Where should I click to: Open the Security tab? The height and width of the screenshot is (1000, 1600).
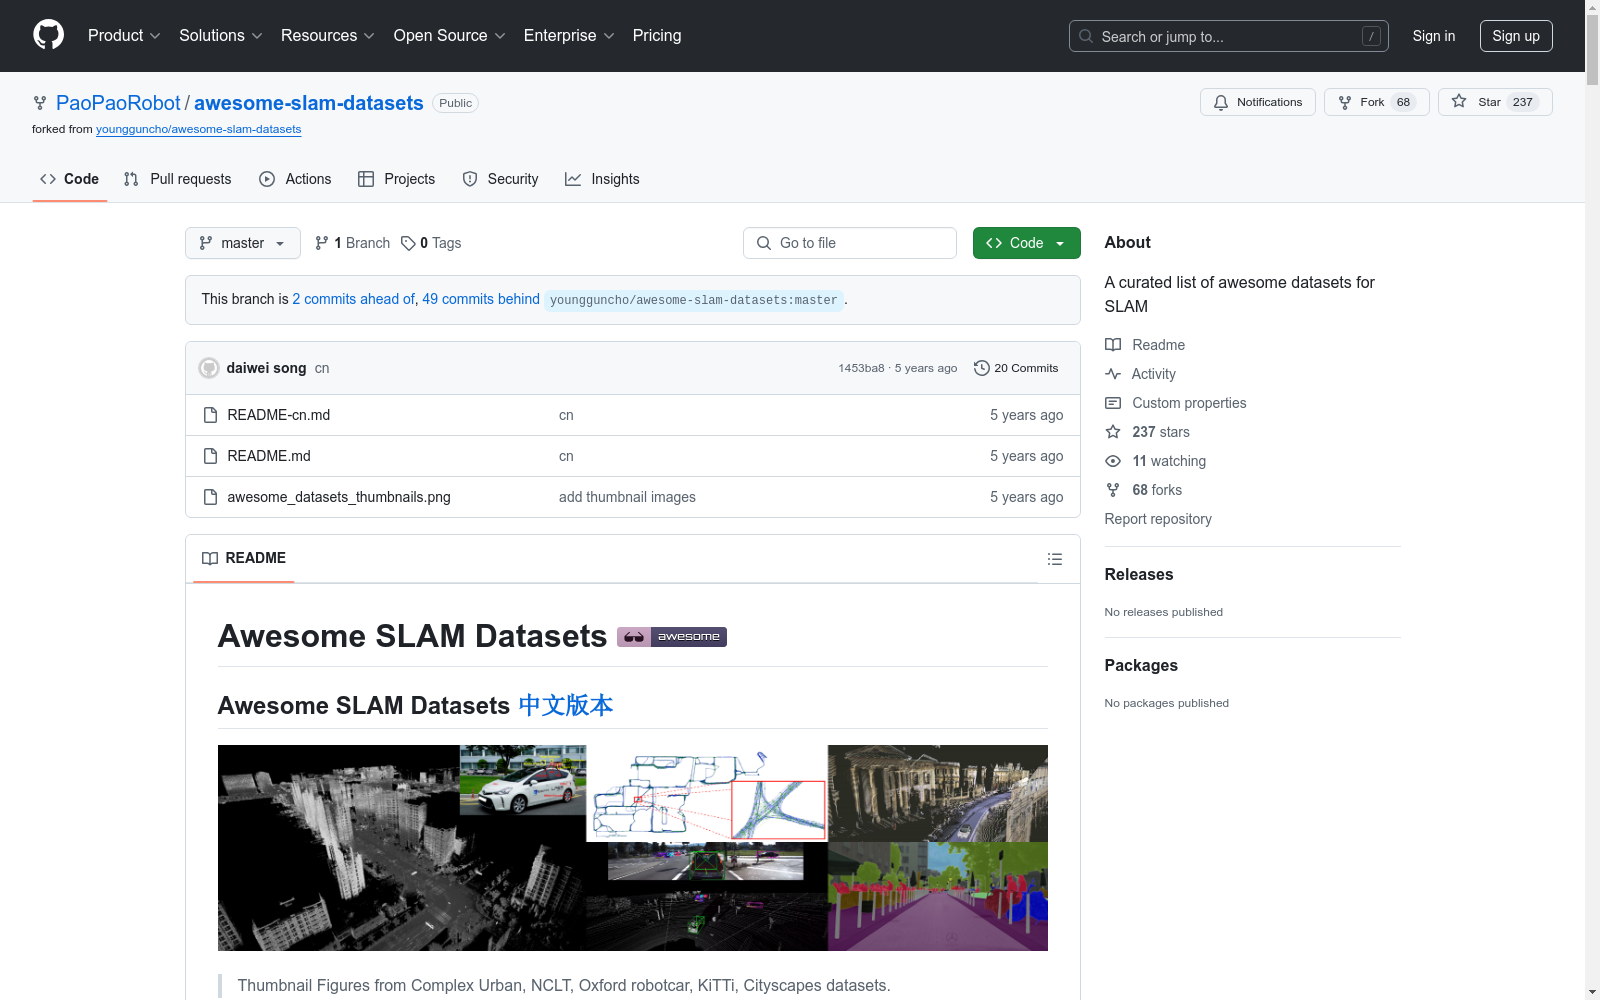click(x=500, y=179)
